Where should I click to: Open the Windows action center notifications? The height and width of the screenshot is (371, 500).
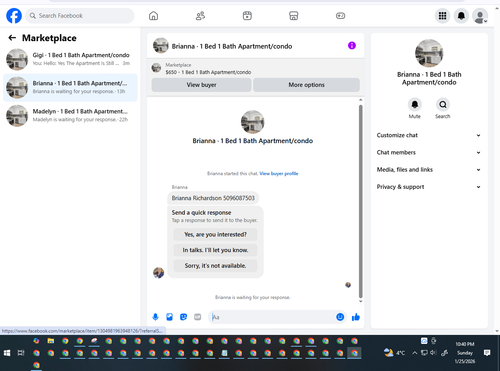(x=487, y=353)
